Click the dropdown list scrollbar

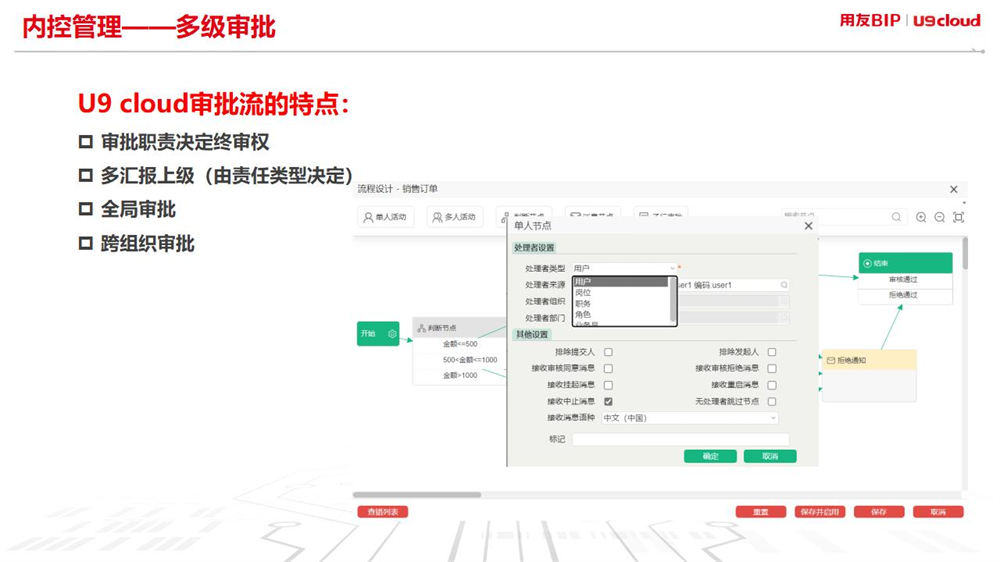click(x=672, y=300)
